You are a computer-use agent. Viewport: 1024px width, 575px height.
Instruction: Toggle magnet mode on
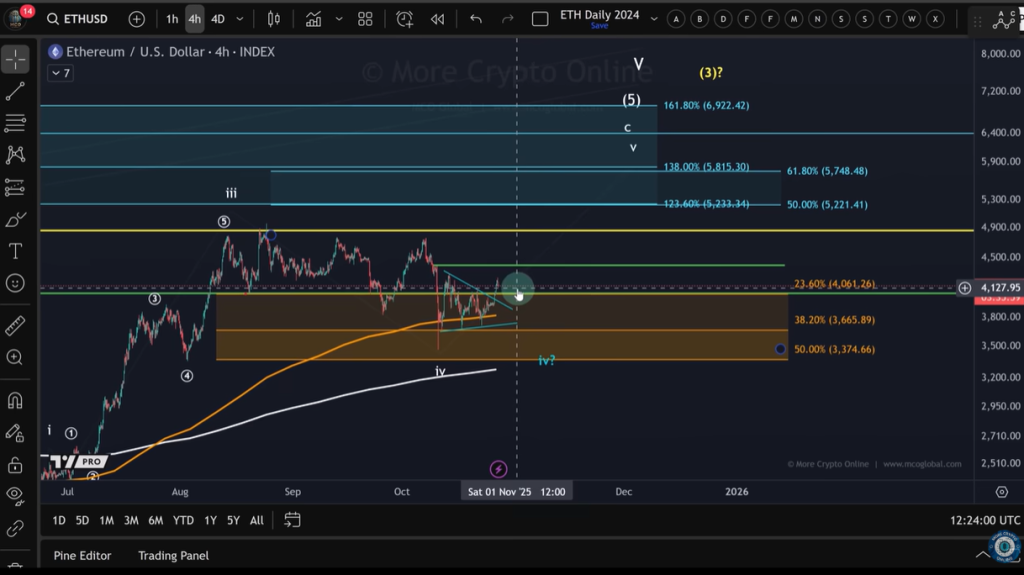[x=15, y=401]
